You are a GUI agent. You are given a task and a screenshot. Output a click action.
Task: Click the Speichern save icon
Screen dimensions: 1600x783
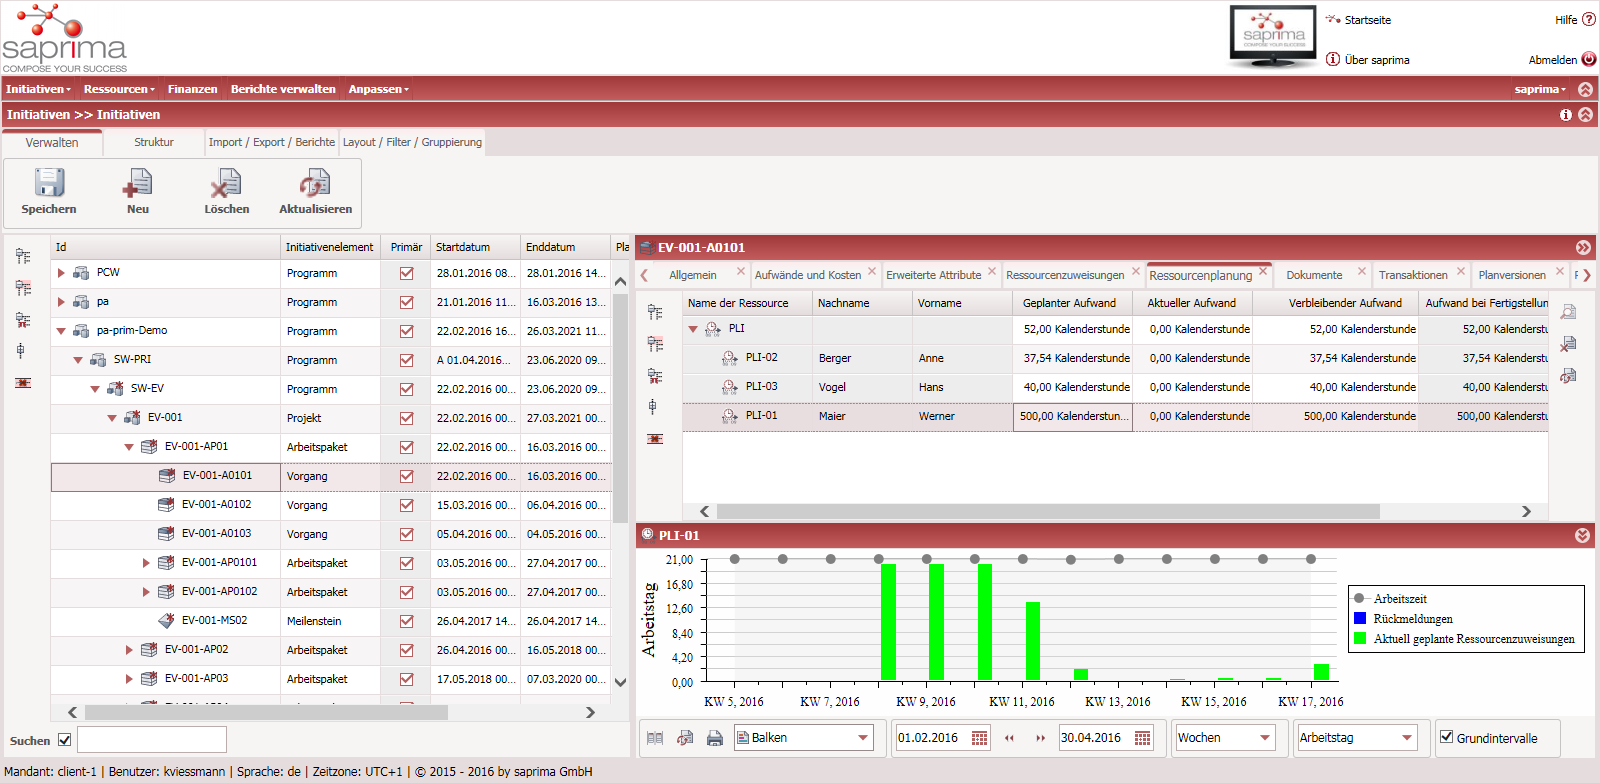click(49, 183)
